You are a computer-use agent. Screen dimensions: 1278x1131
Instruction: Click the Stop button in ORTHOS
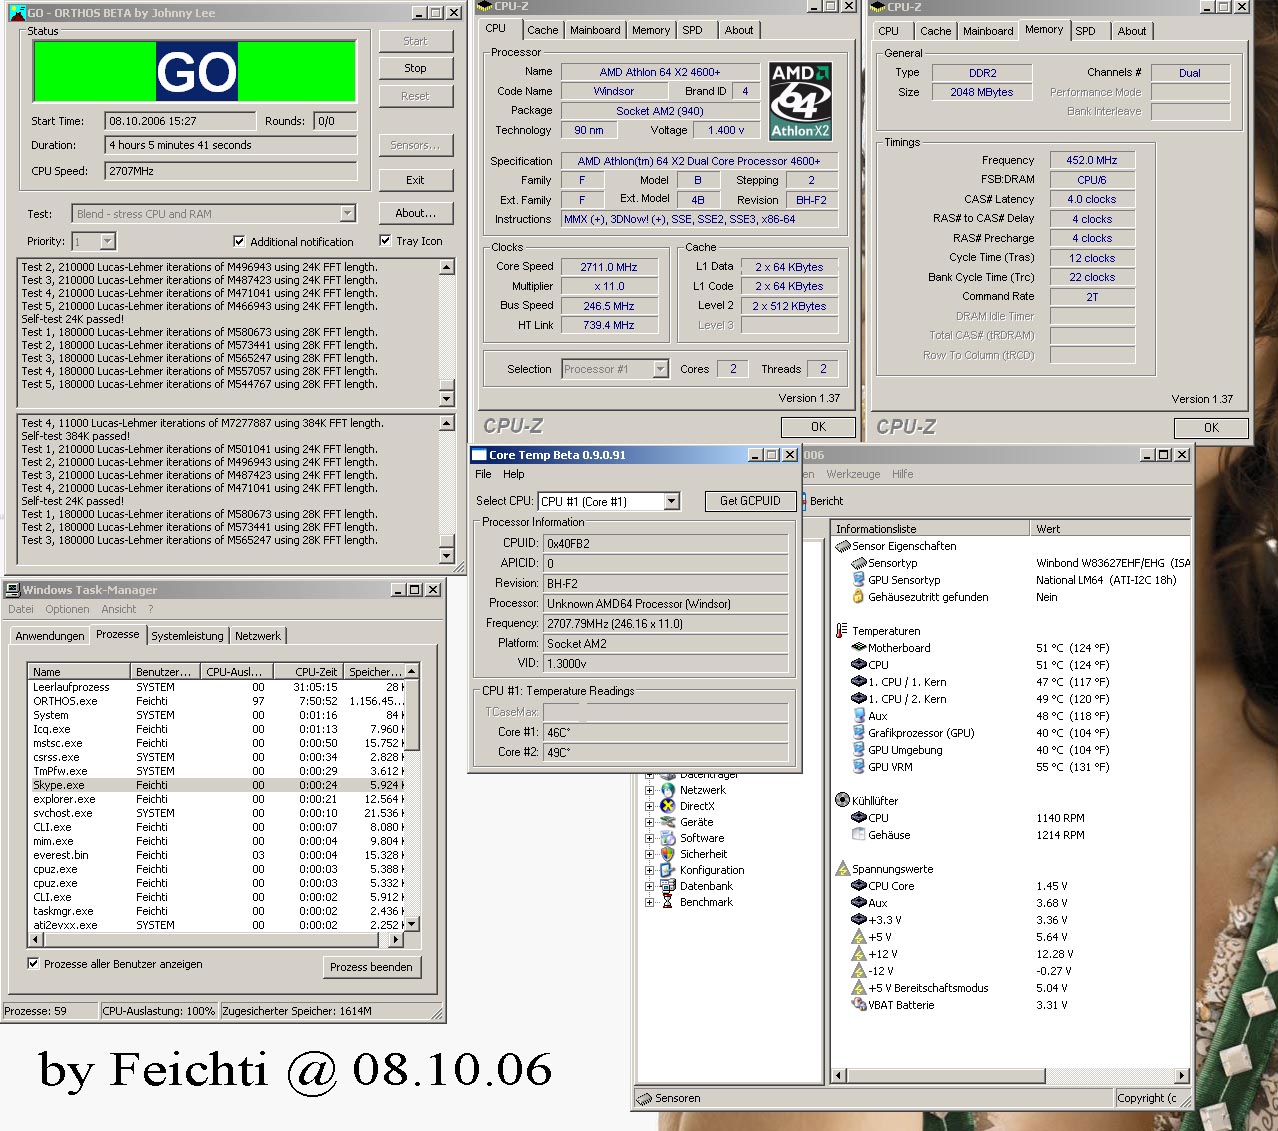pos(415,68)
